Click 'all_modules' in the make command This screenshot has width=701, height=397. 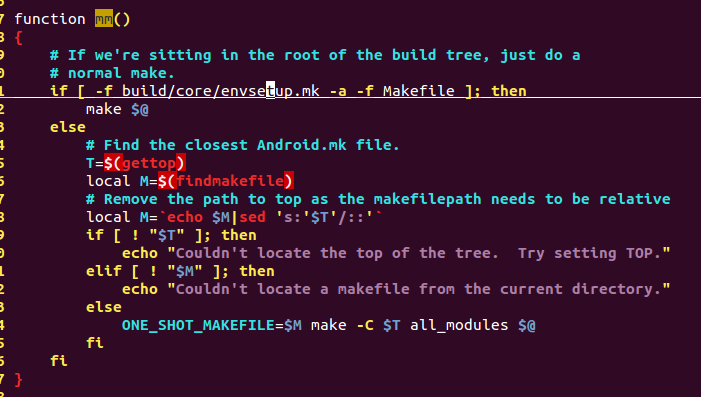click(459, 325)
